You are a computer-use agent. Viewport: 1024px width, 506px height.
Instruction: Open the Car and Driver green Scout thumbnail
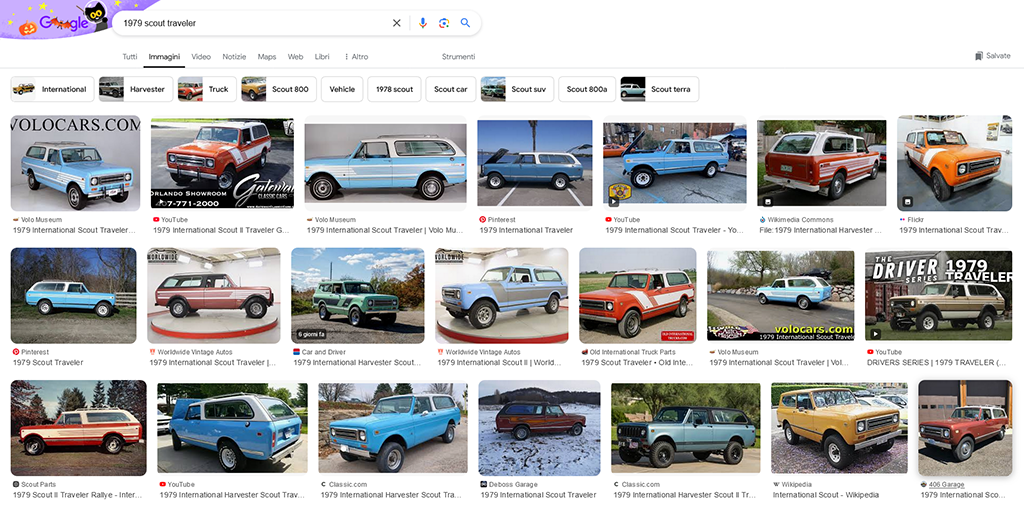pyautogui.click(x=357, y=295)
